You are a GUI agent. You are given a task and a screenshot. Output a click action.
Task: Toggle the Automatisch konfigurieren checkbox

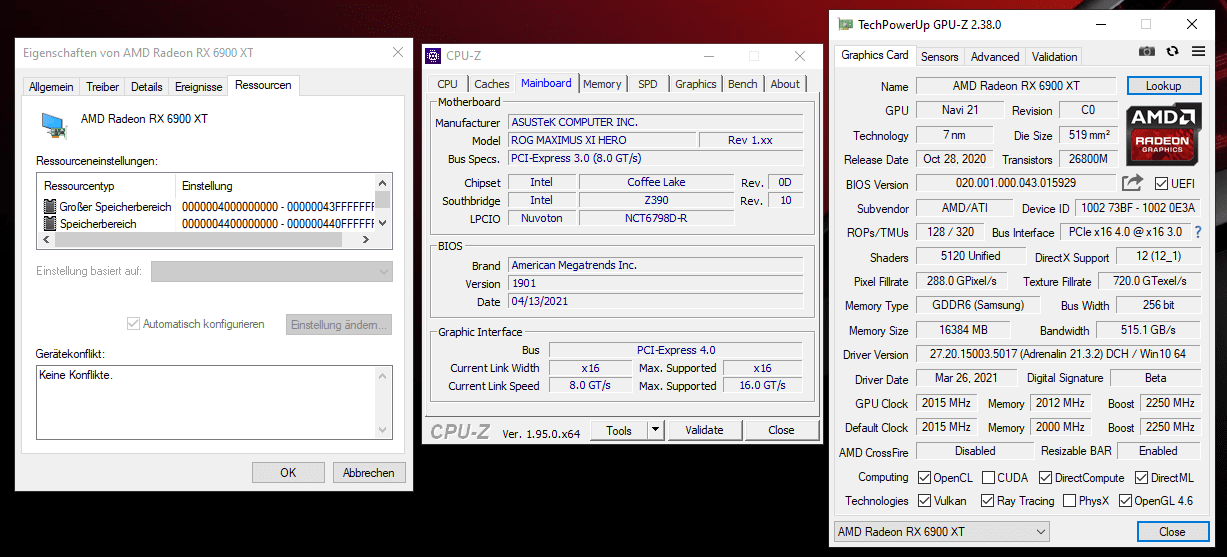pos(133,324)
